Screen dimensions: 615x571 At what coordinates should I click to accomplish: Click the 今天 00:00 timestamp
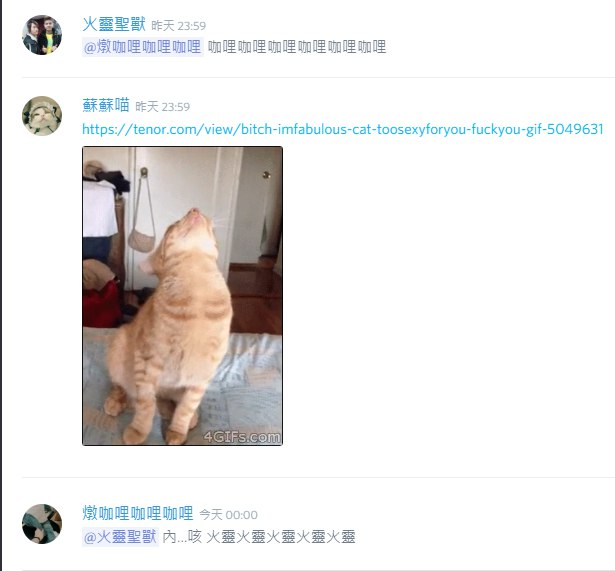(228, 515)
